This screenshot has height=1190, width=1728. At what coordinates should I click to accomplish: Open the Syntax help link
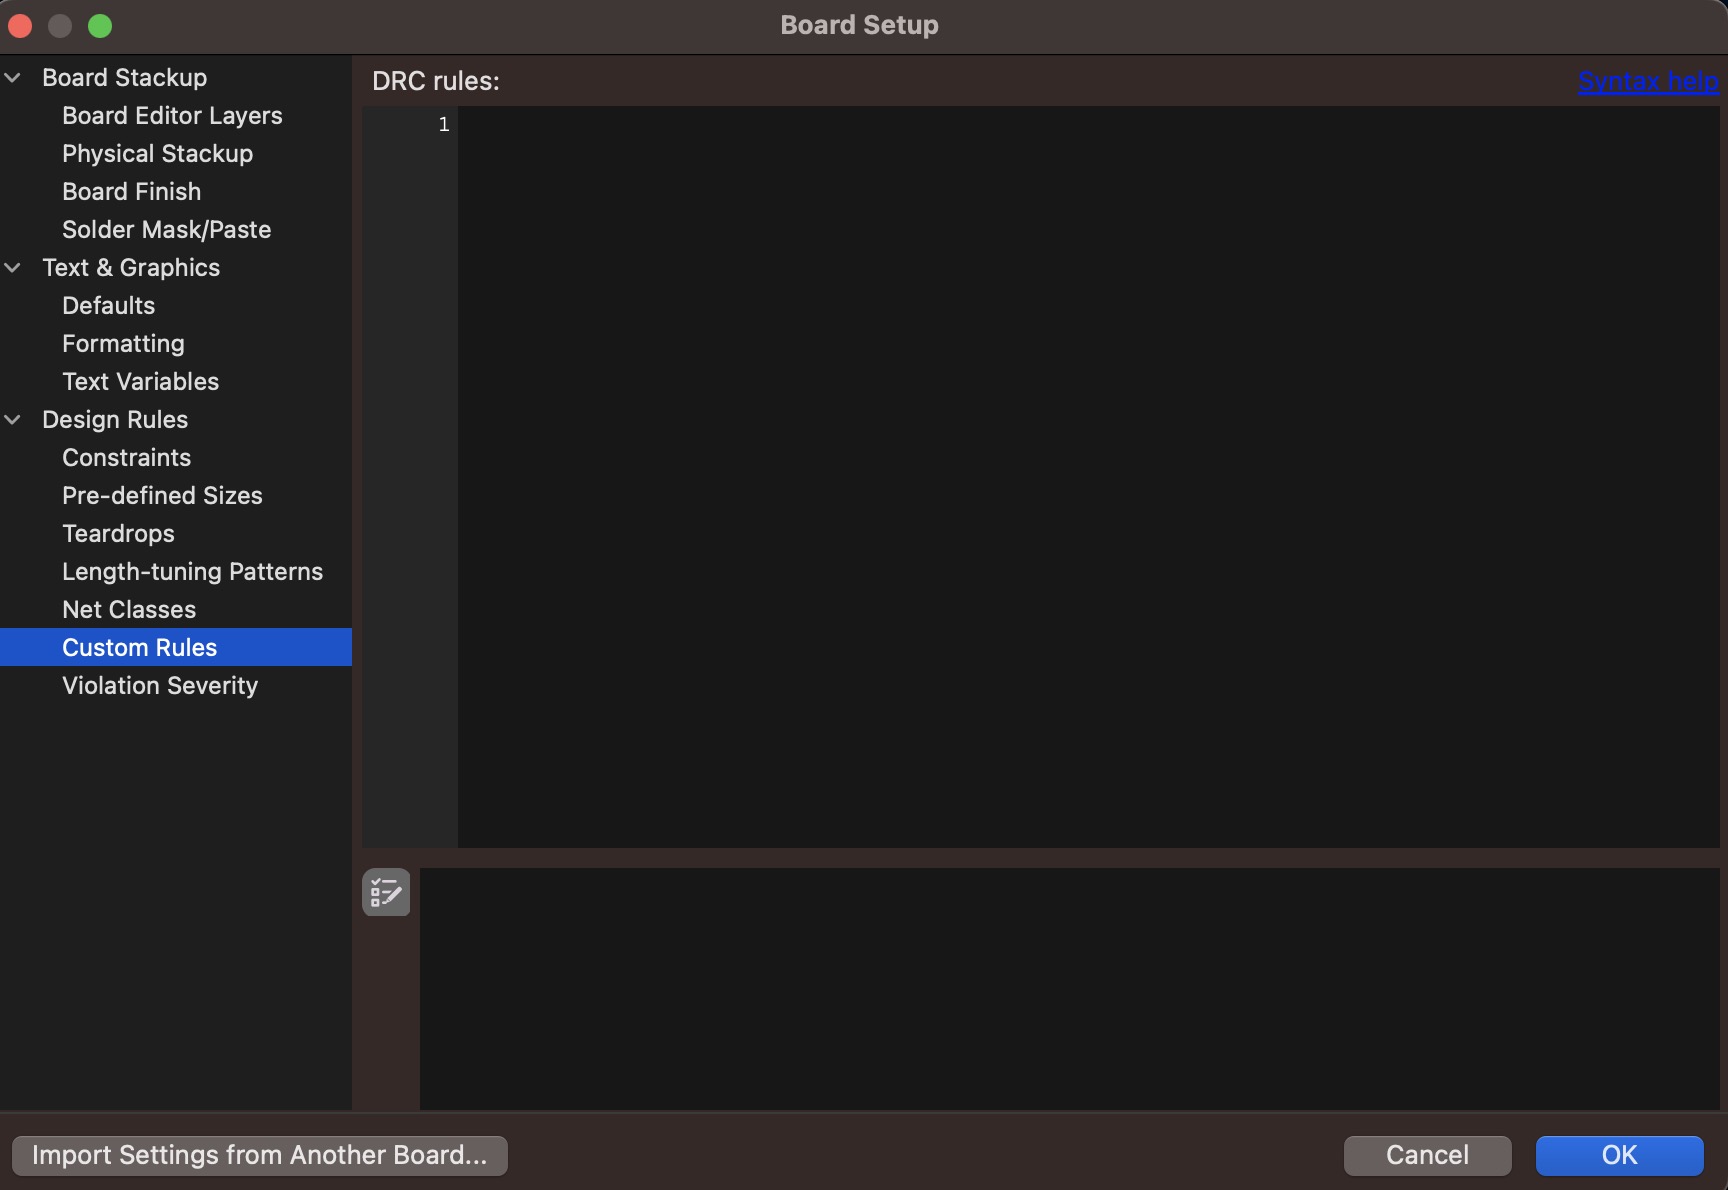[1648, 81]
